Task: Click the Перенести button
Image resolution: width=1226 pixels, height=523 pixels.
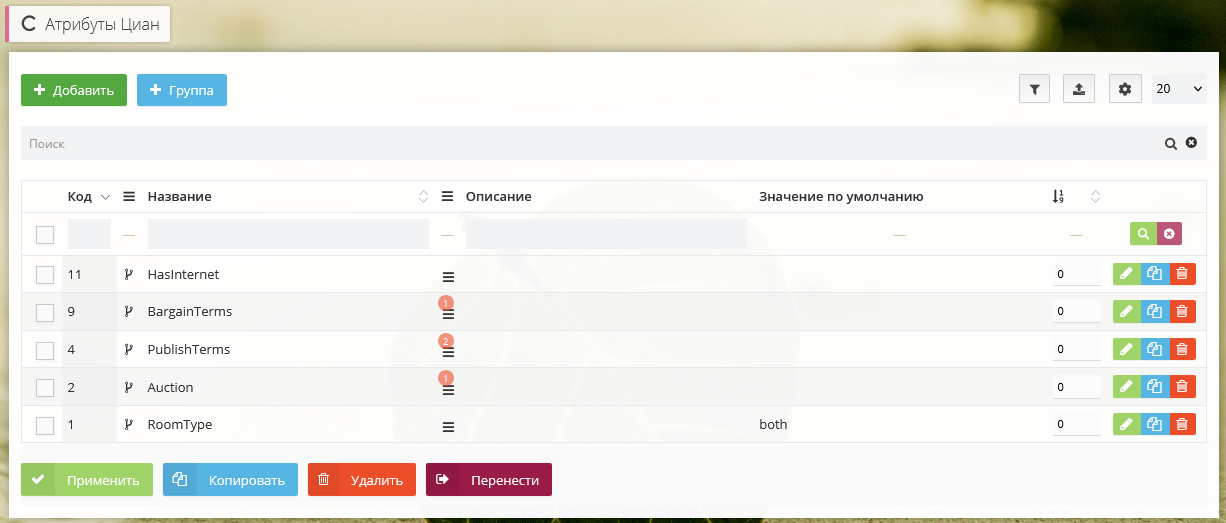Action: point(489,480)
